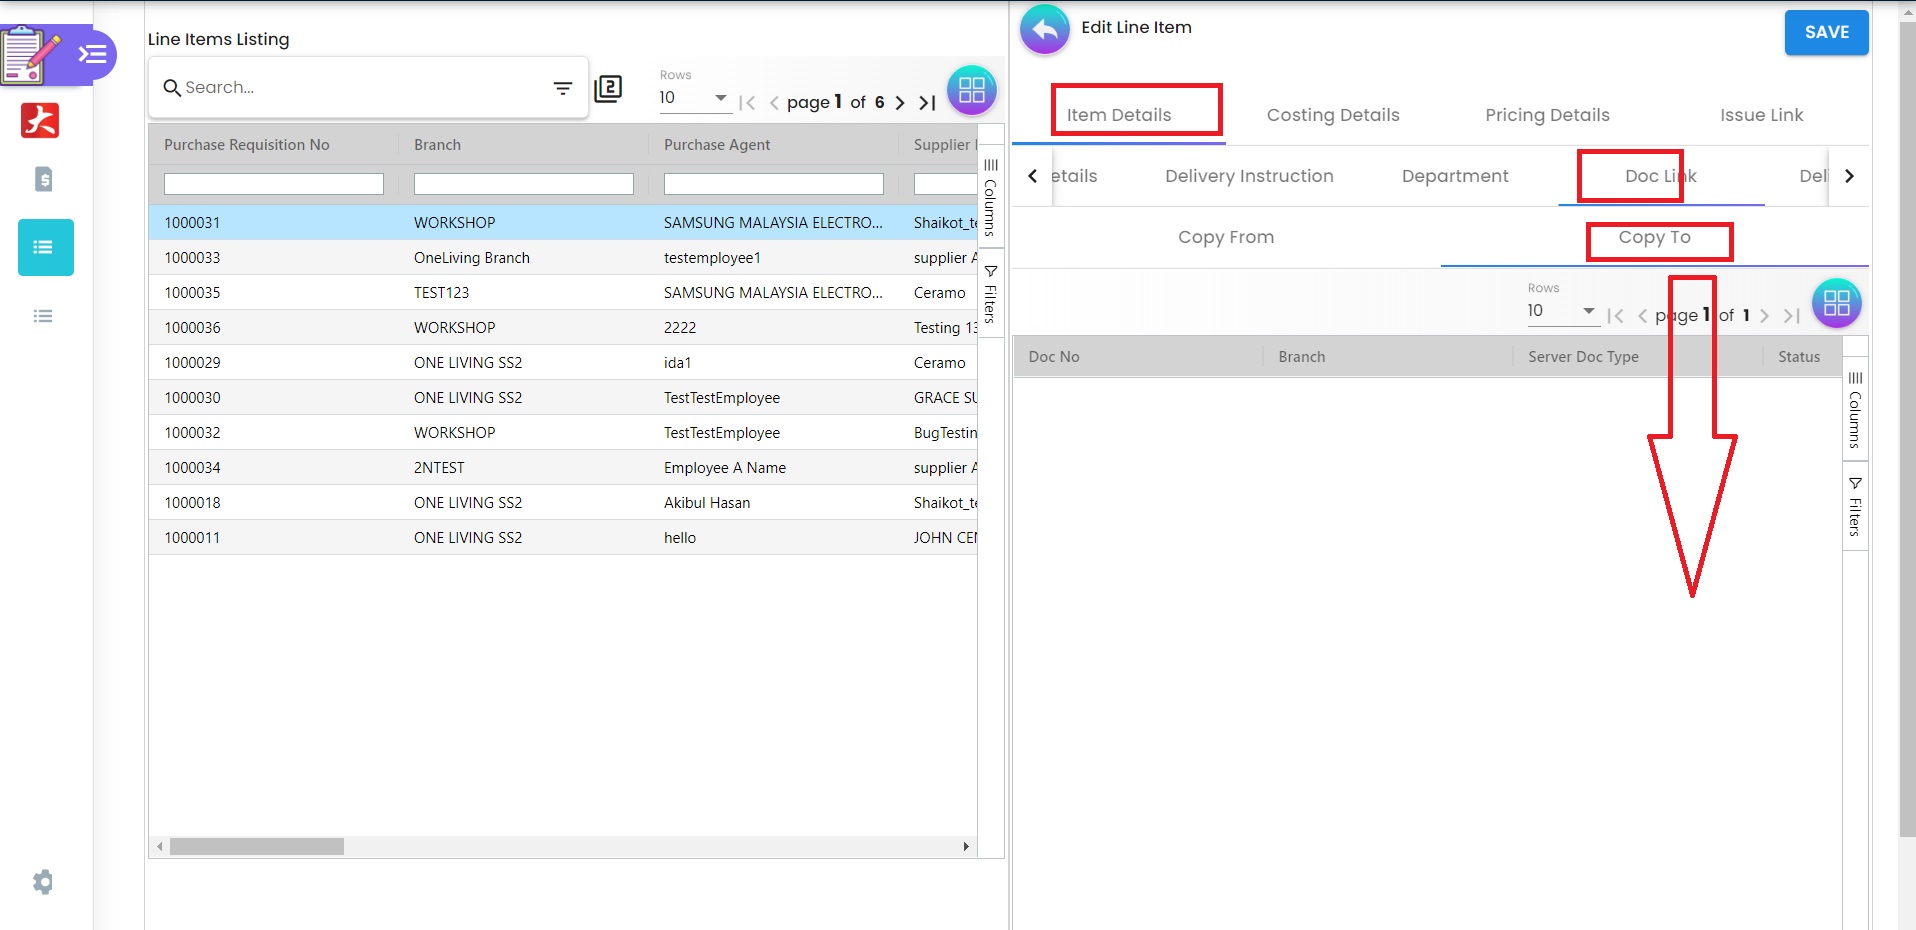This screenshot has height=930, width=1916.
Task: Switch to the Costing Details tab
Action: 1332,115
